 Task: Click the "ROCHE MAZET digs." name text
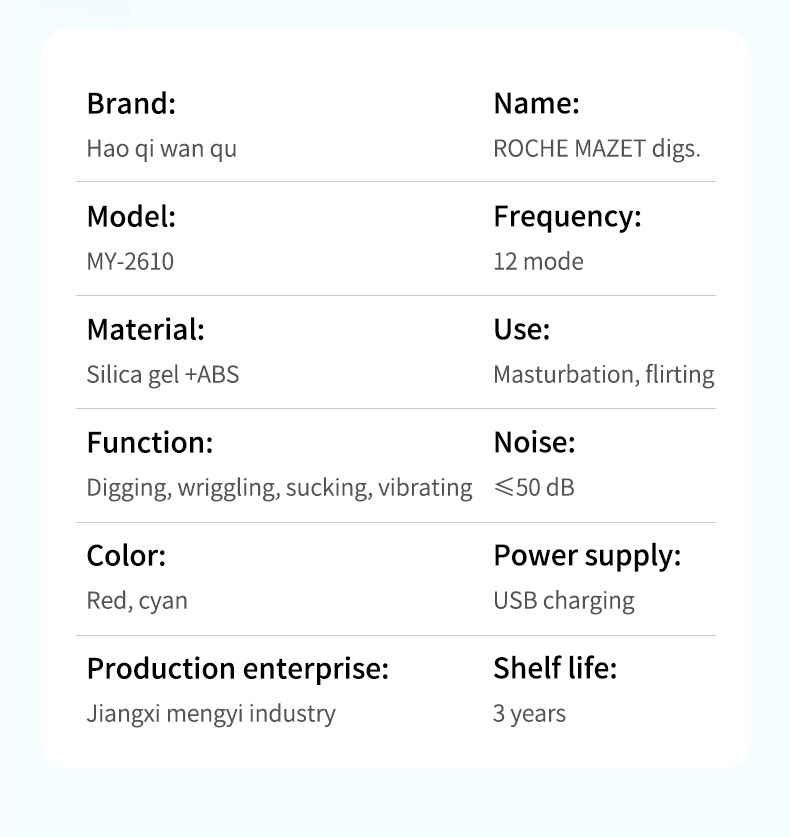tap(597, 149)
